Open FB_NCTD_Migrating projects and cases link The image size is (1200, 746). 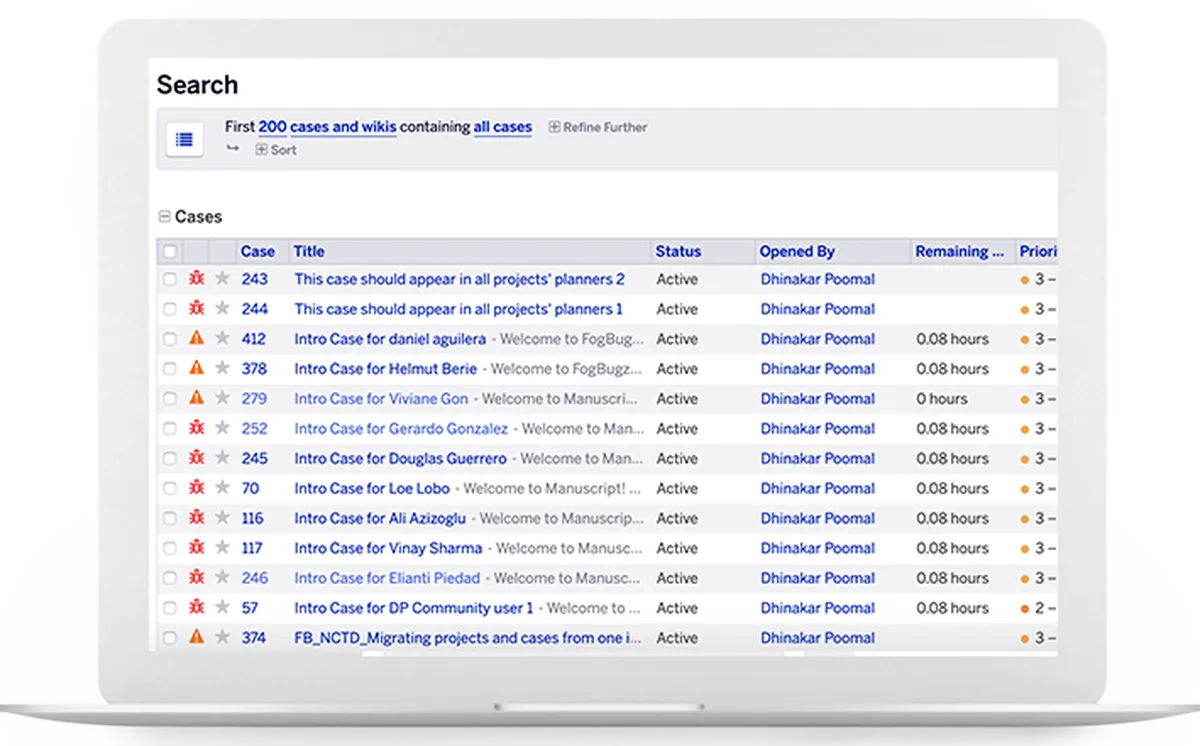468,638
